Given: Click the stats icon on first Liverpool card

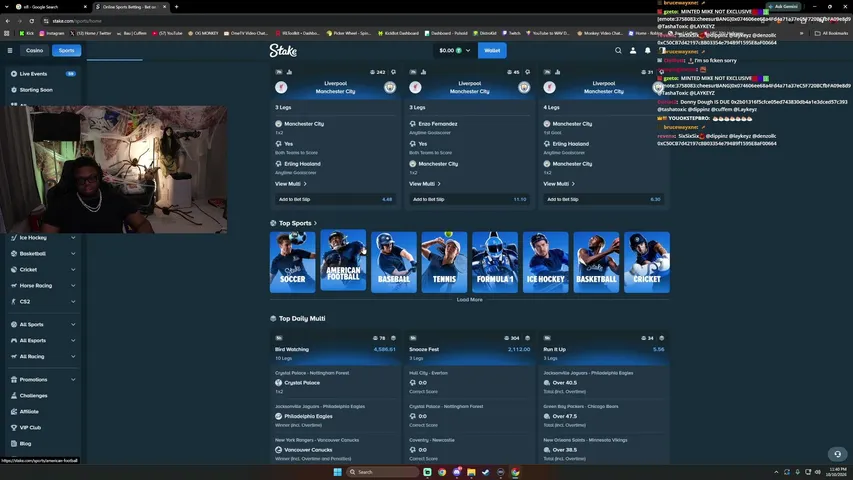Looking at the screenshot, I should (289, 72).
